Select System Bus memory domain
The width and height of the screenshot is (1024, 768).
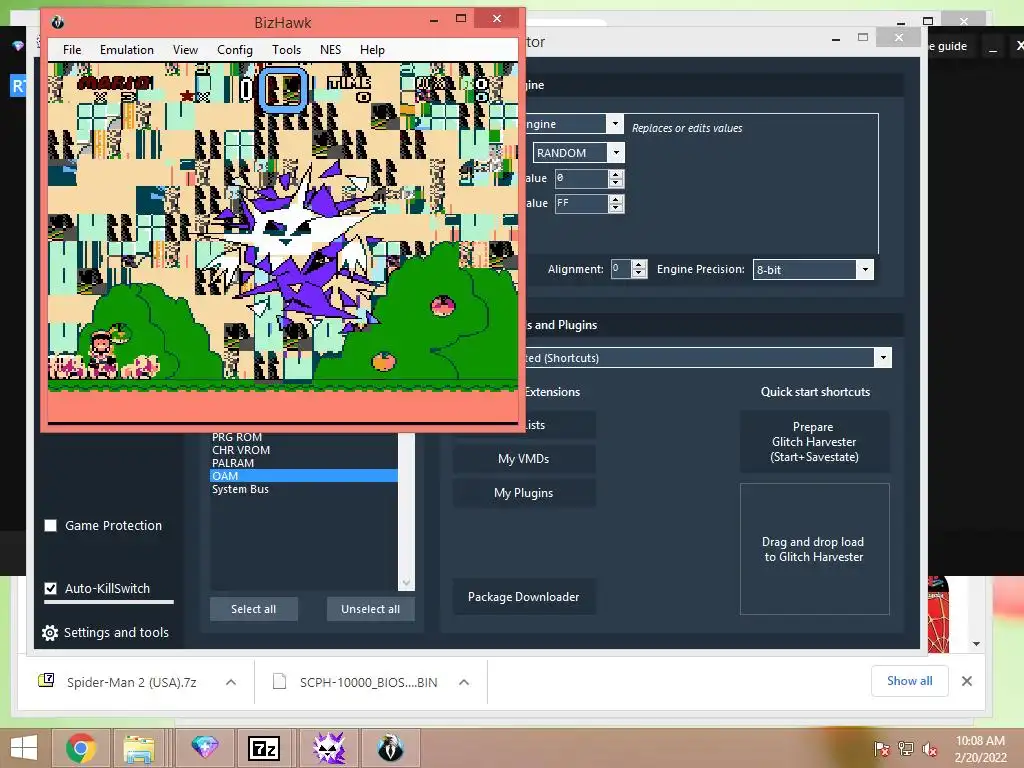coord(304,489)
